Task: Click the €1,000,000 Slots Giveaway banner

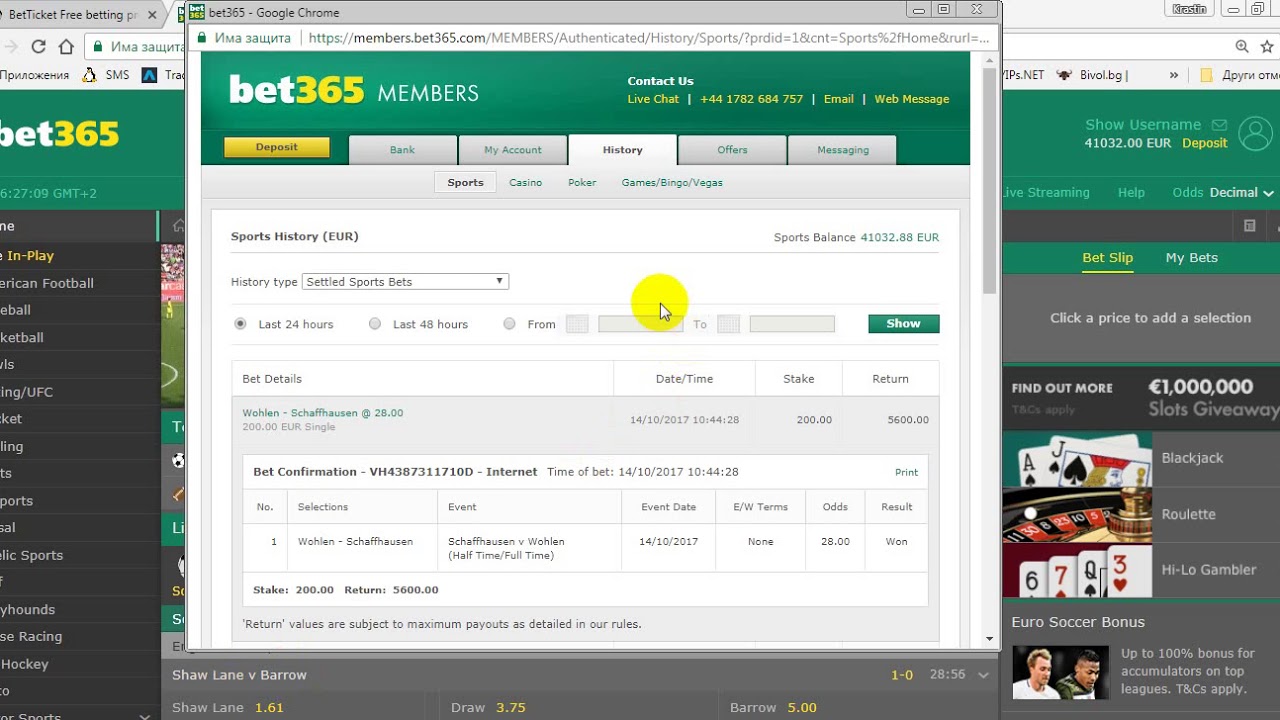Action: (x=1141, y=397)
